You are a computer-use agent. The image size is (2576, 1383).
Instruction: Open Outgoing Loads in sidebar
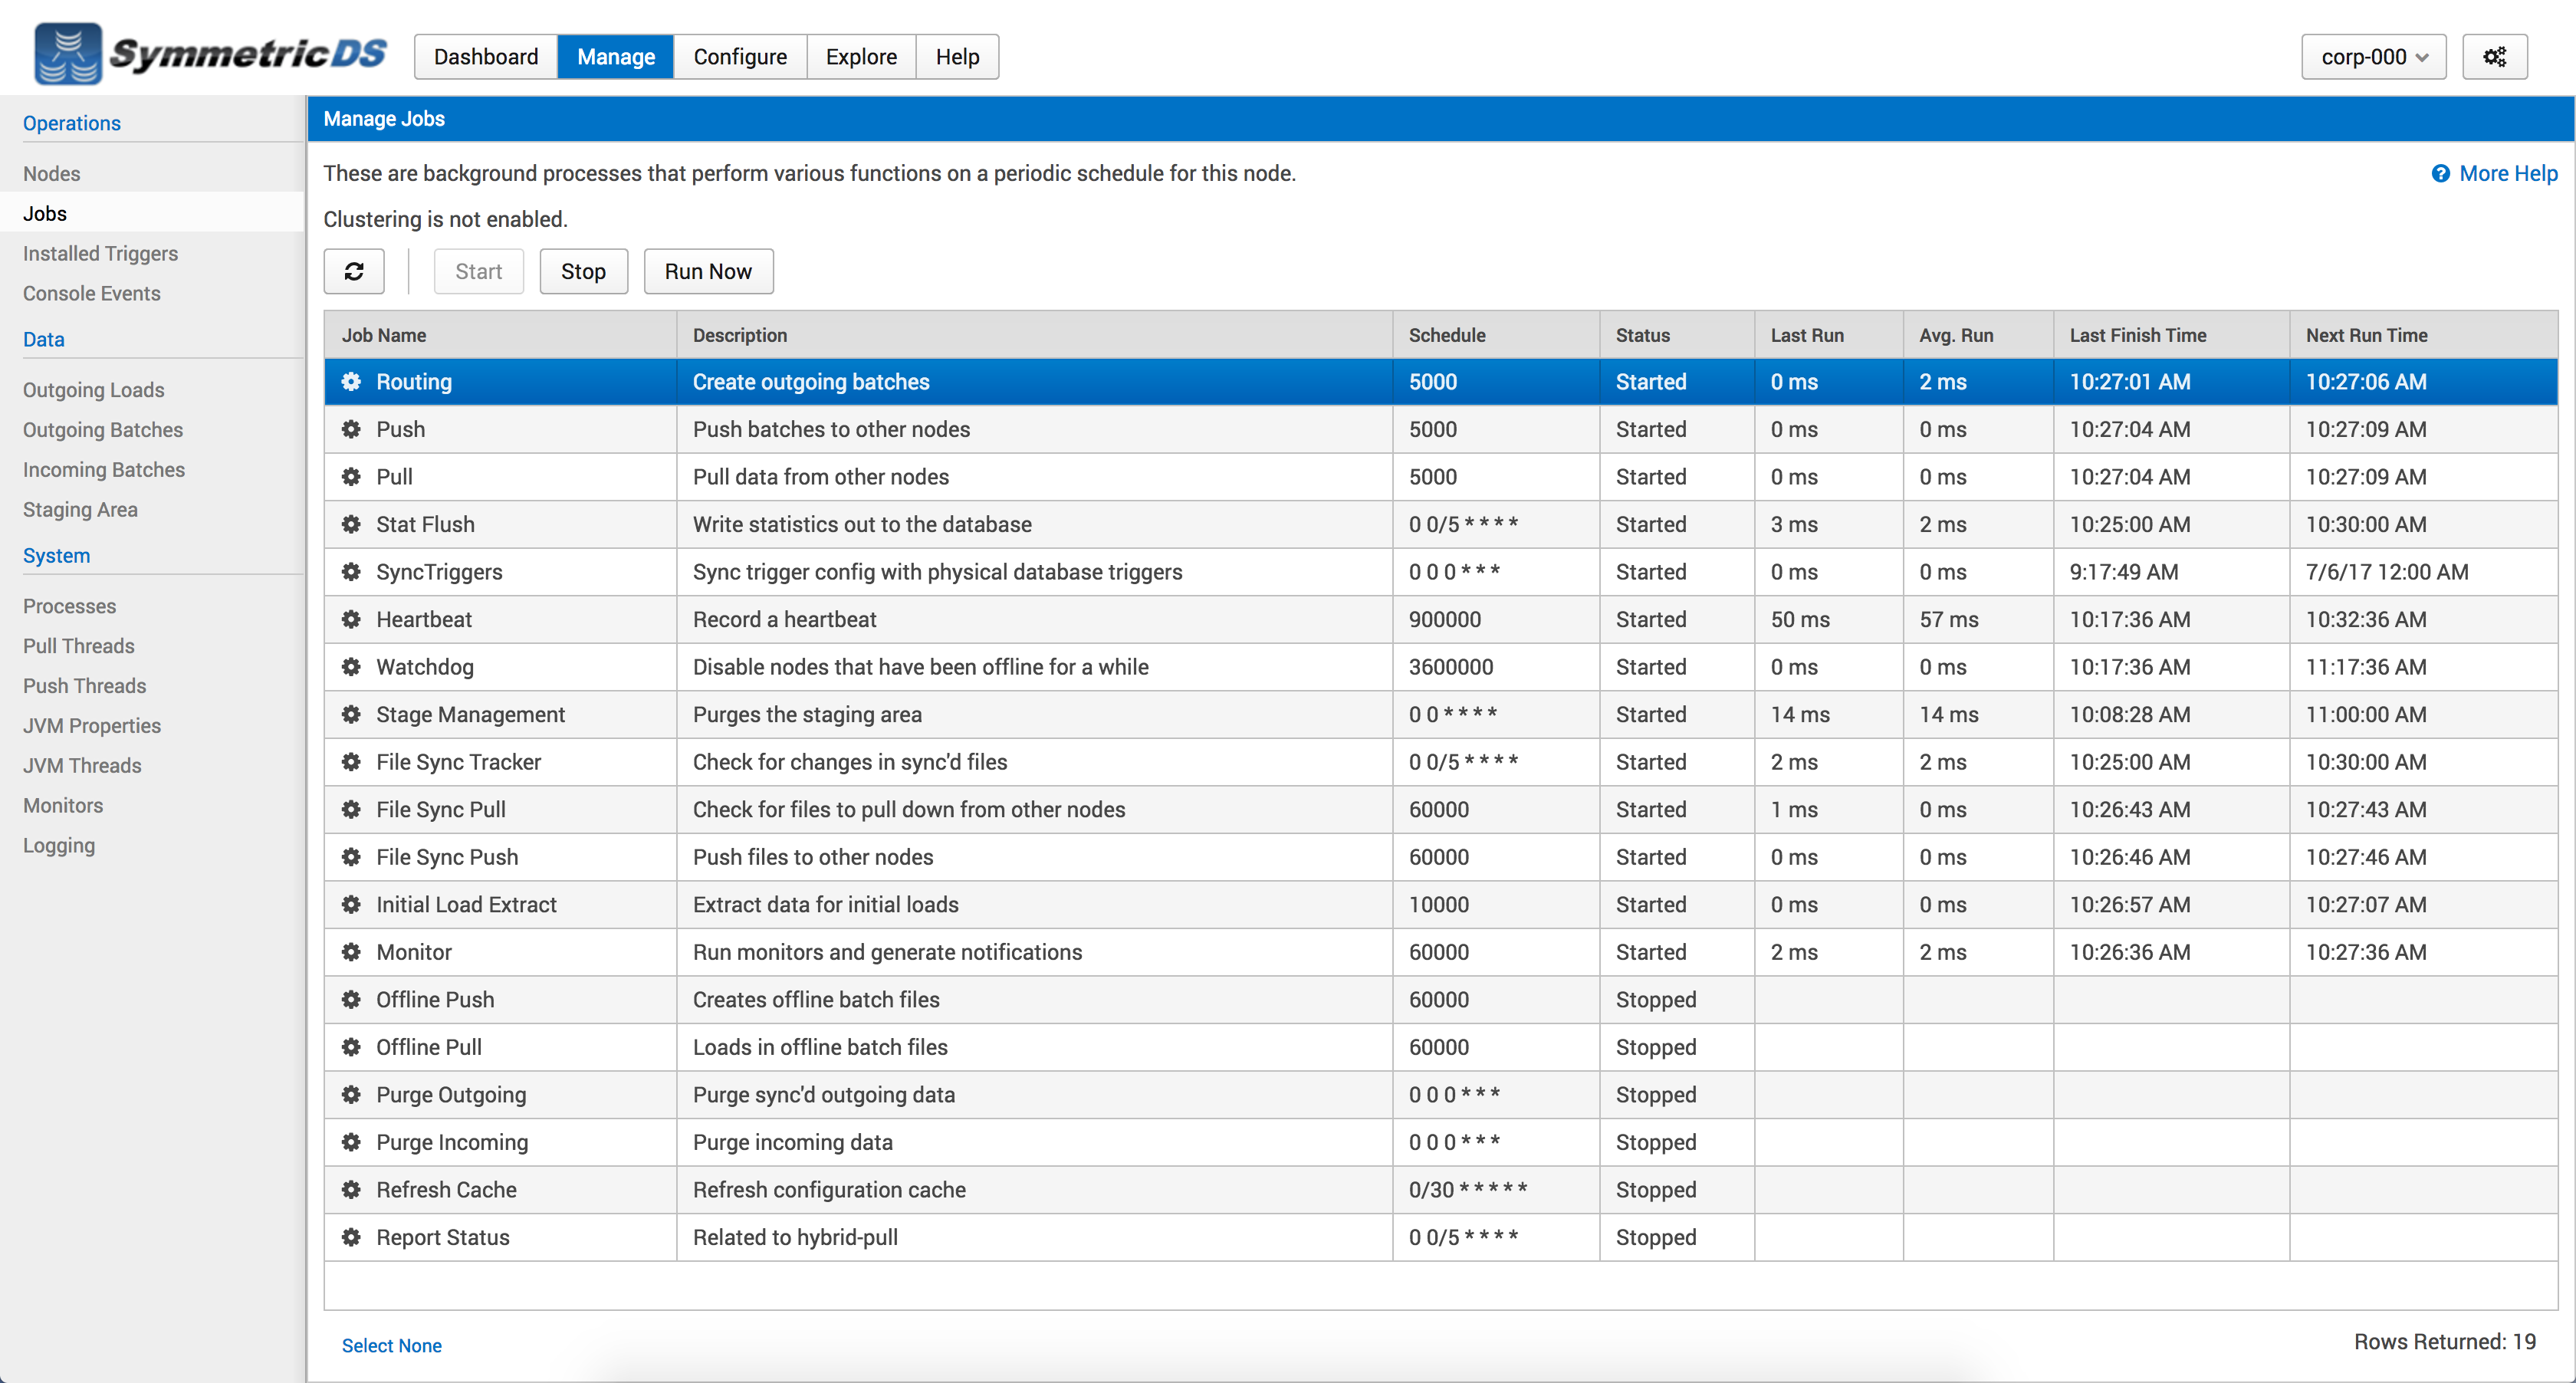click(94, 390)
